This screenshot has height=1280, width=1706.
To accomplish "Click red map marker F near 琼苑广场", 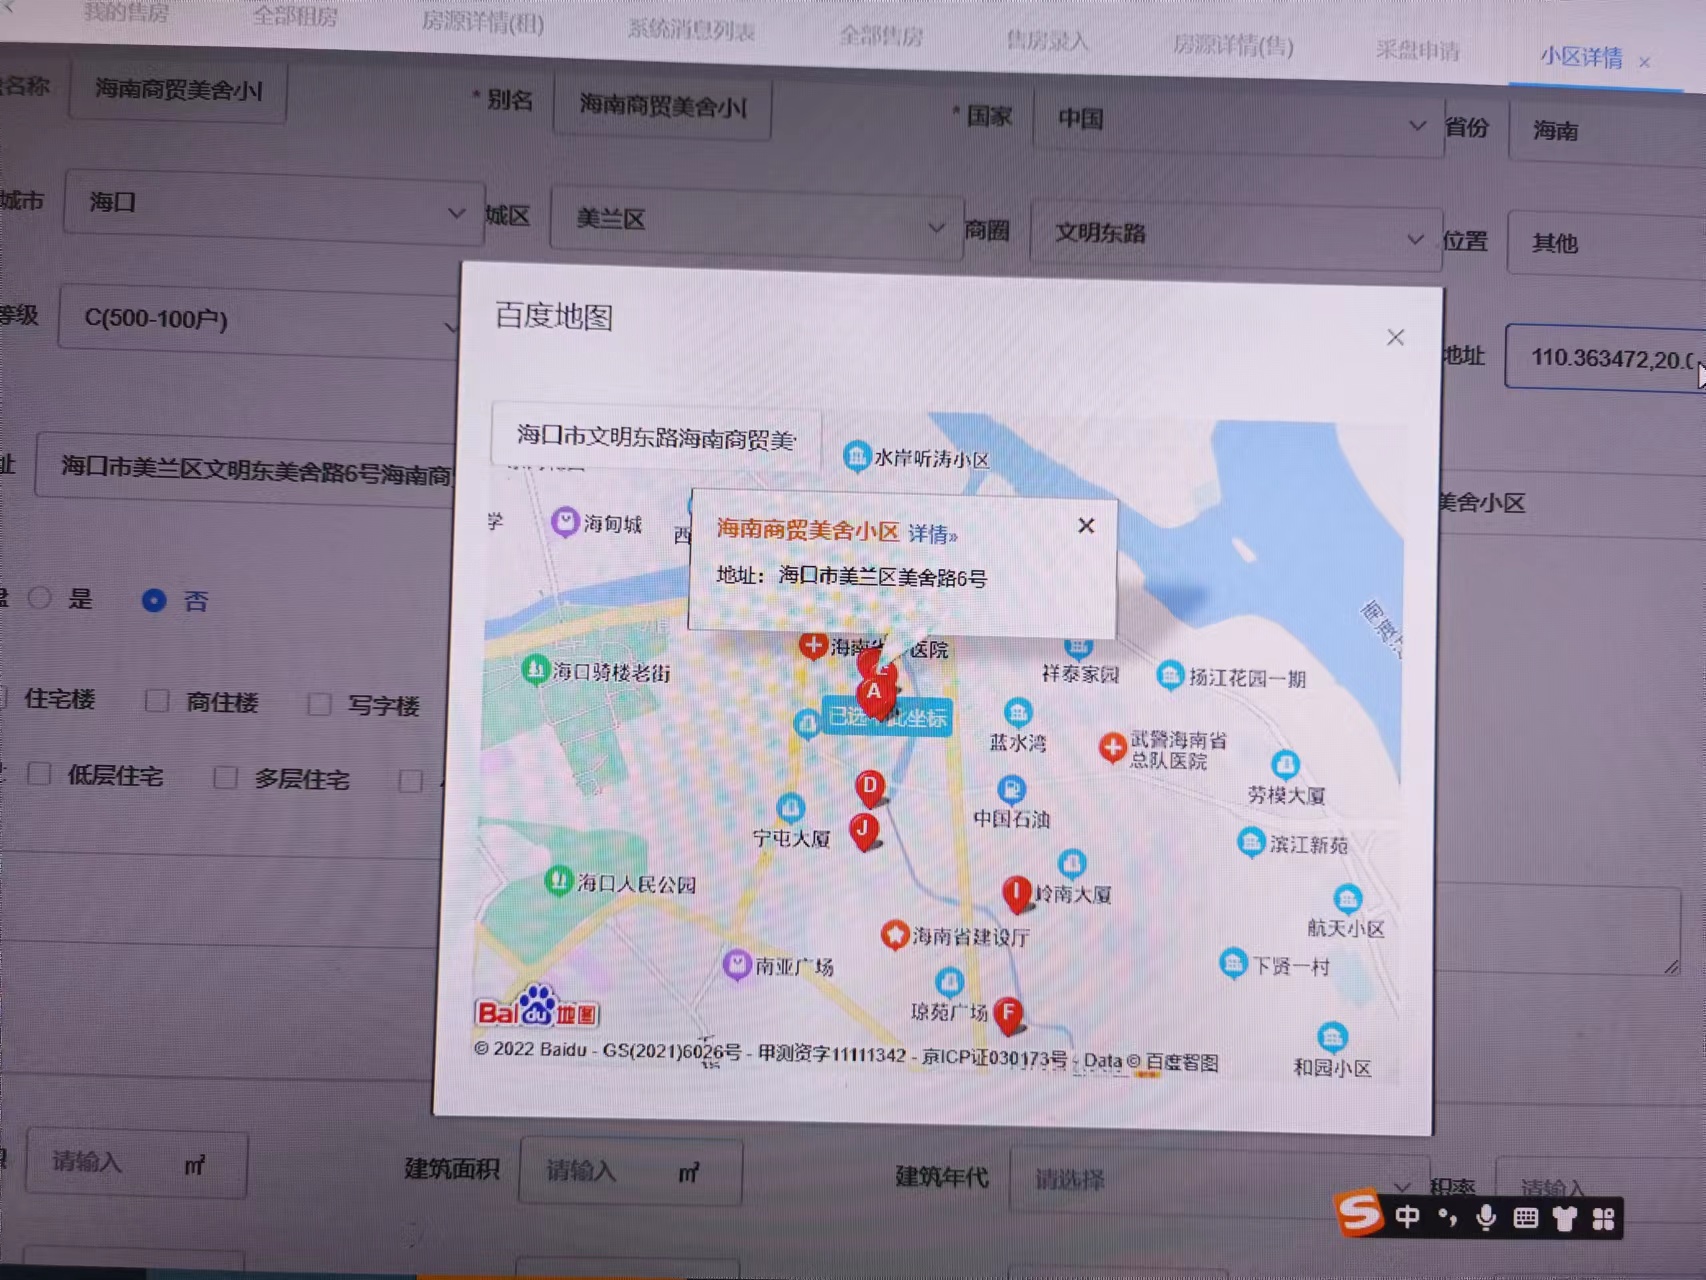I will click(x=1008, y=1013).
